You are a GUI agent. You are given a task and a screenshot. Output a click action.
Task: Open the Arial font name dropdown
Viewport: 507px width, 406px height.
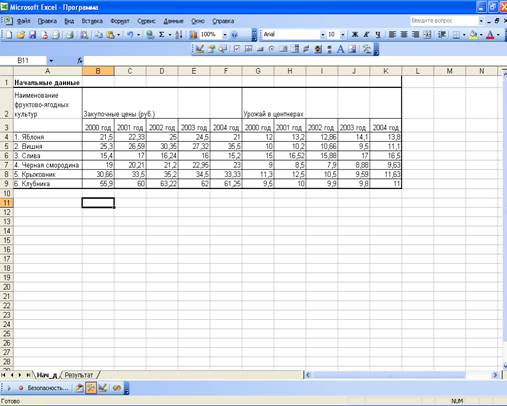[322, 35]
